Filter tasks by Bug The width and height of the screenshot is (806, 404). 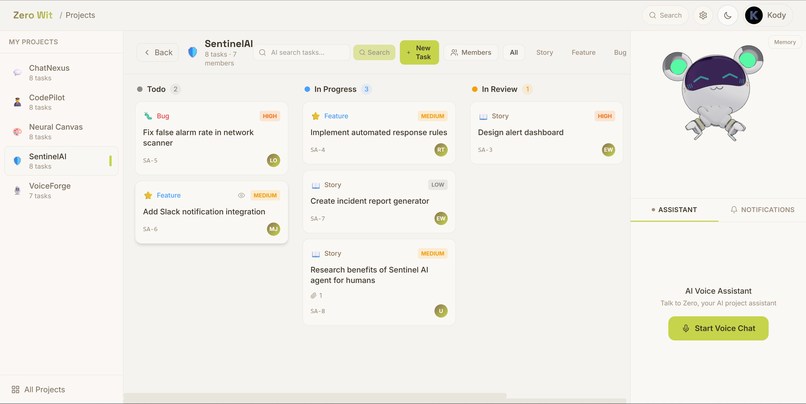620,52
